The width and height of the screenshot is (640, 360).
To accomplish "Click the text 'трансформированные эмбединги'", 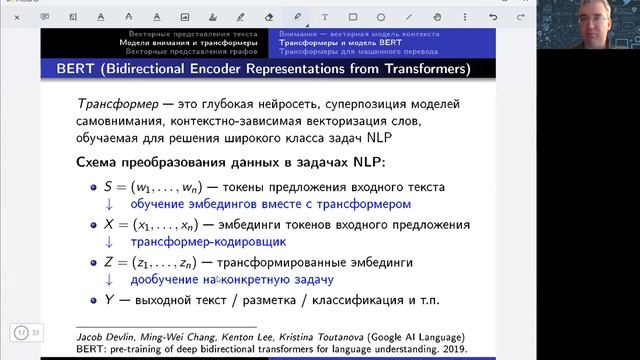I will (x=314, y=262).
